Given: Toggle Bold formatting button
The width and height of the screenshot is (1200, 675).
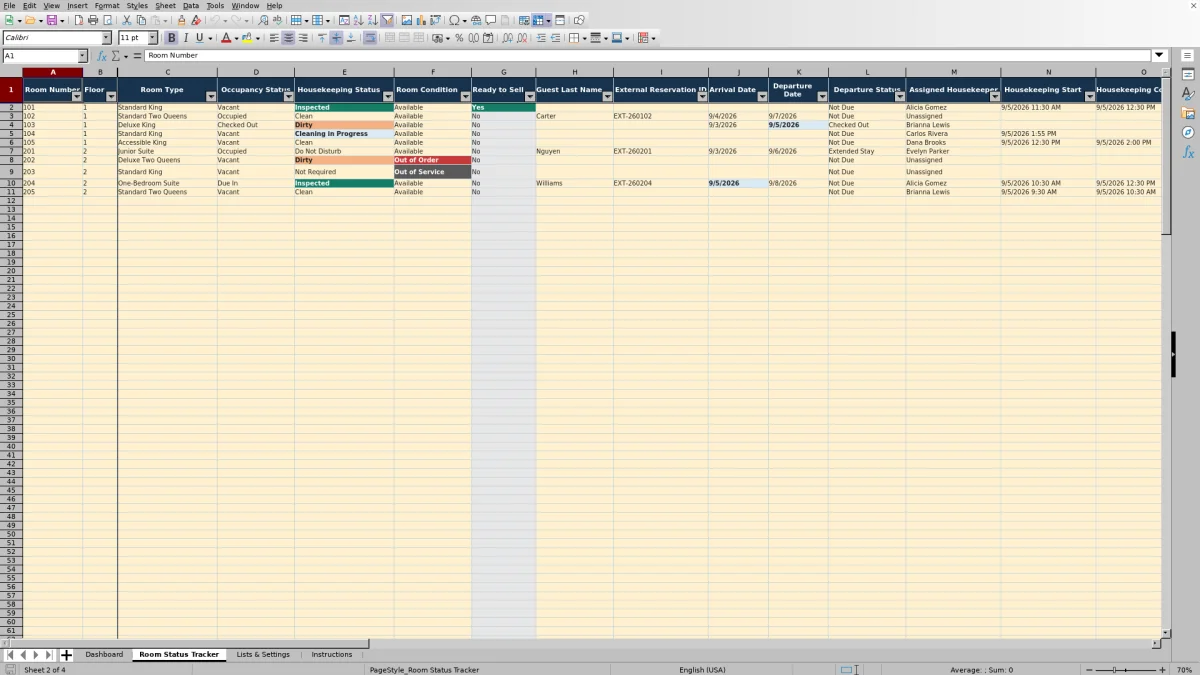Looking at the screenshot, I should click(x=171, y=38).
